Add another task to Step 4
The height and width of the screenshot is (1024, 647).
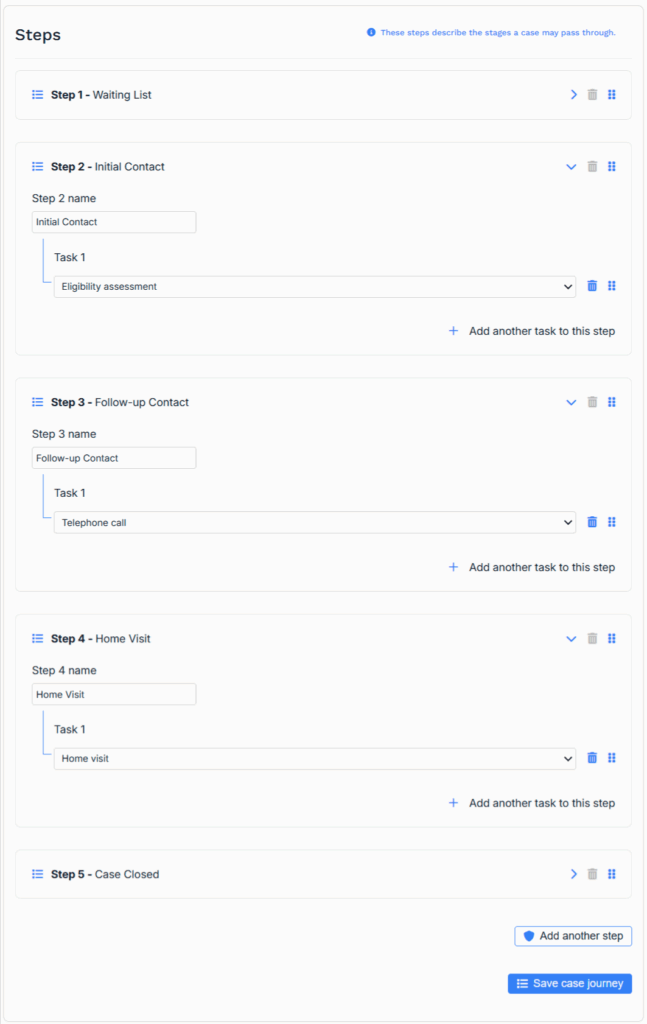pos(532,803)
